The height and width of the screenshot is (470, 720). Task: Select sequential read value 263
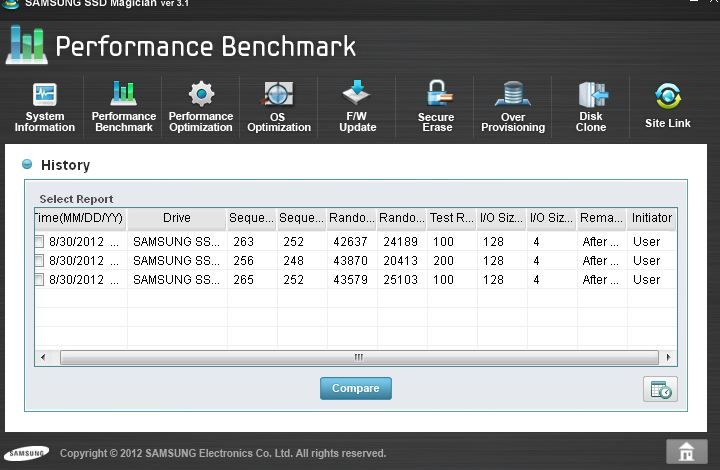[243, 242]
